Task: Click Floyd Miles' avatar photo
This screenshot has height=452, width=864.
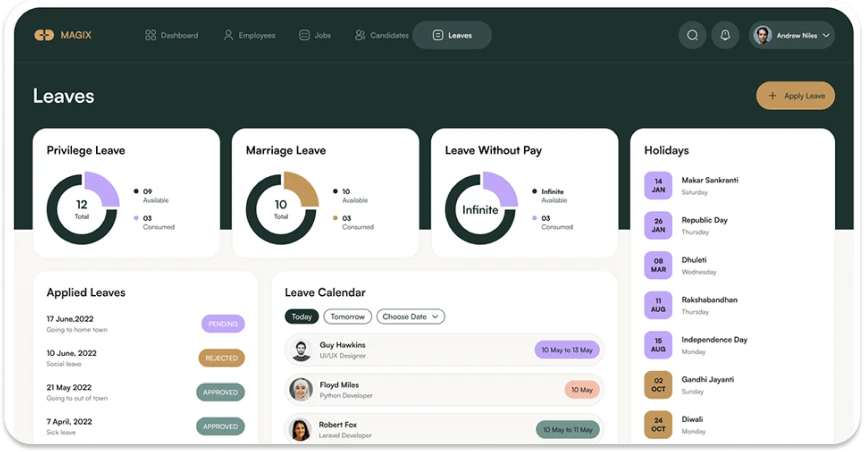Action: [301, 389]
